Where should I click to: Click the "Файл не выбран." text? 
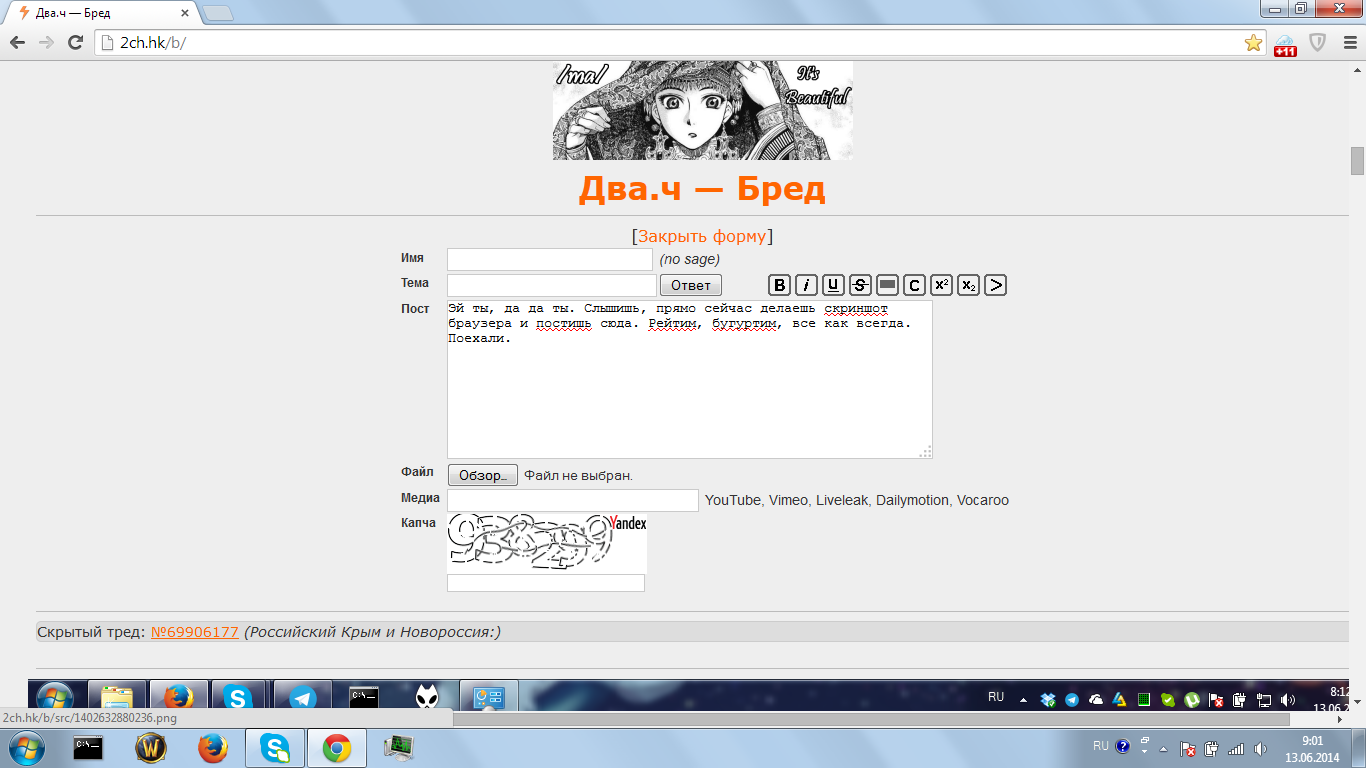[x=579, y=475]
